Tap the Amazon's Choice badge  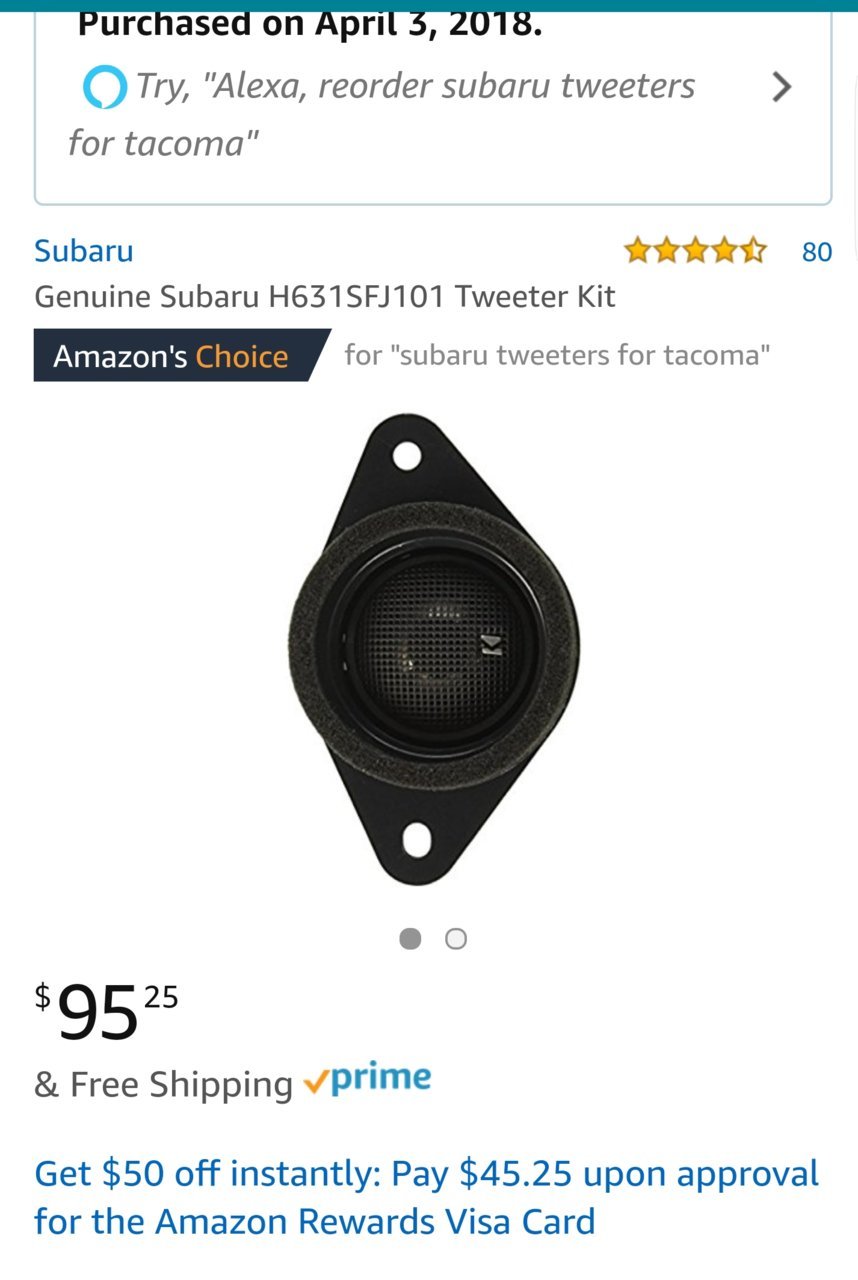tap(182, 356)
